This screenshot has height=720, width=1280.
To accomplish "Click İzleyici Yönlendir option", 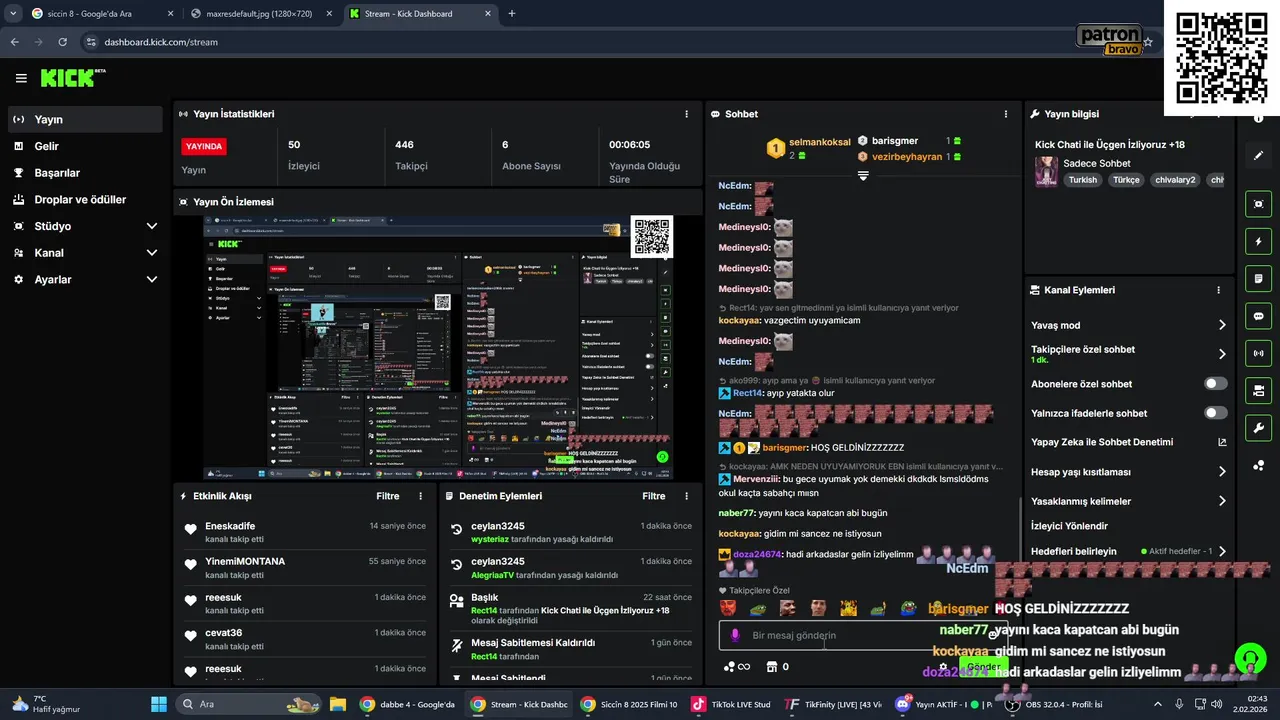I will pyautogui.click(x=1069, y=526).
